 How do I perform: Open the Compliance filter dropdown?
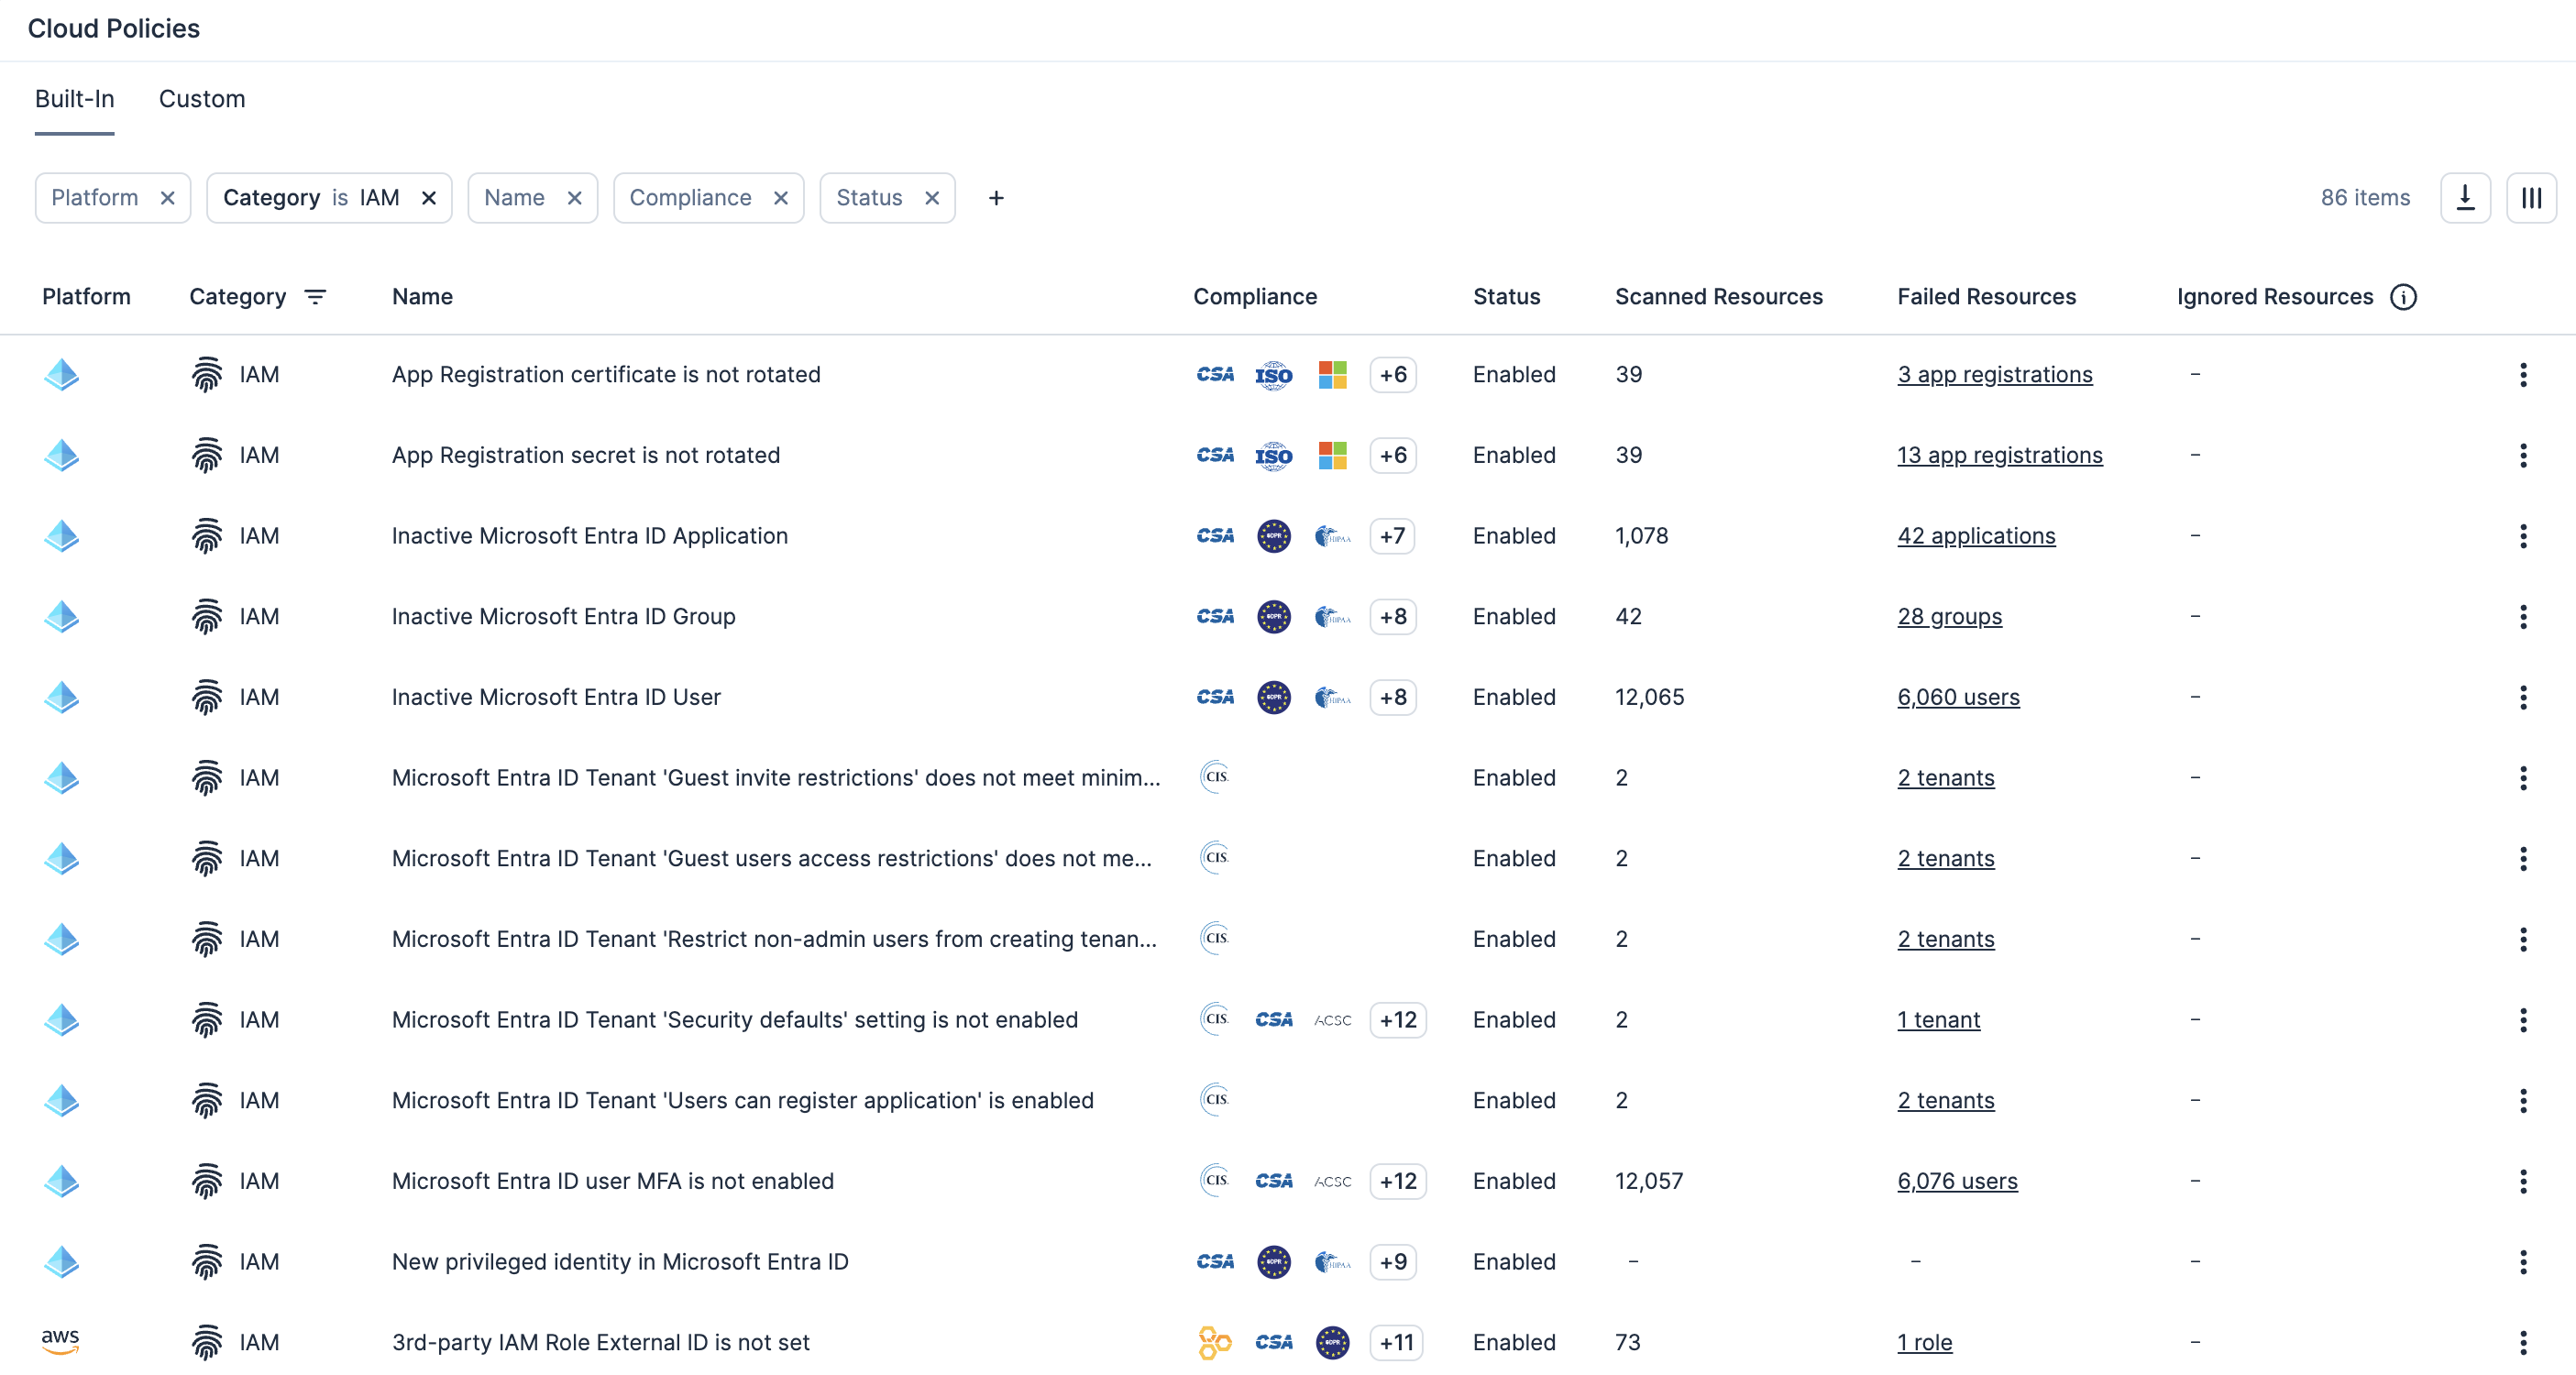point(690,198)
